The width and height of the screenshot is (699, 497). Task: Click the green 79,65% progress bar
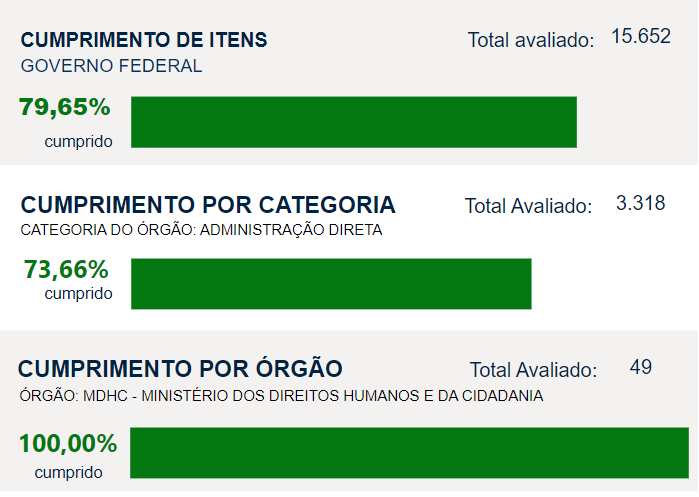click(x=354, y=122)
